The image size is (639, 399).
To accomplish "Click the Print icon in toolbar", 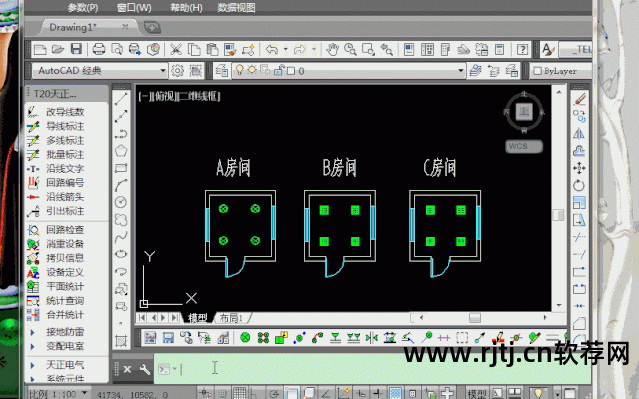I will [x=99, y=49].
